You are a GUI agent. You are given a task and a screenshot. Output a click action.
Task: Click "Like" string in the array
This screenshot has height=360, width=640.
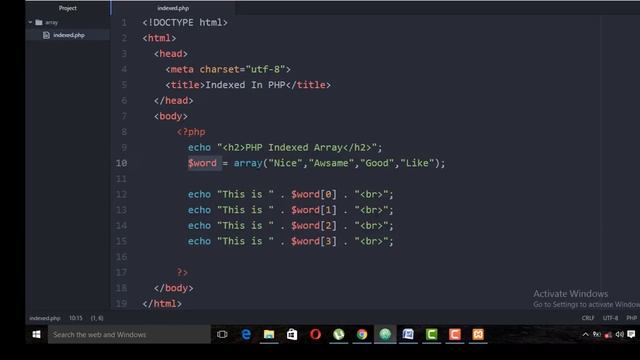click(x=417, y=163)
